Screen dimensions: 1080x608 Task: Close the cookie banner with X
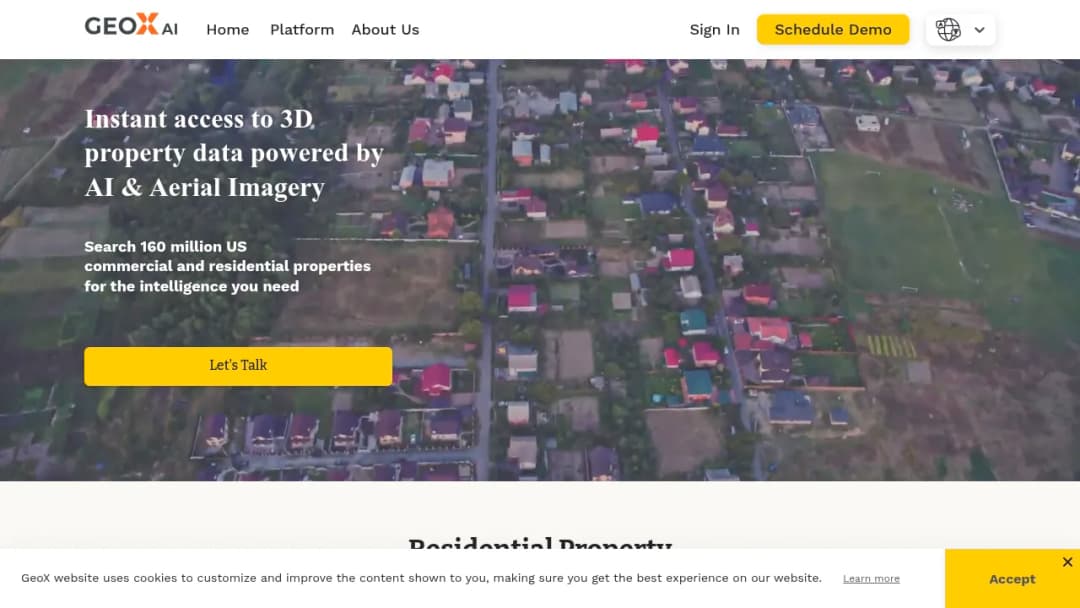(1068, 562)
